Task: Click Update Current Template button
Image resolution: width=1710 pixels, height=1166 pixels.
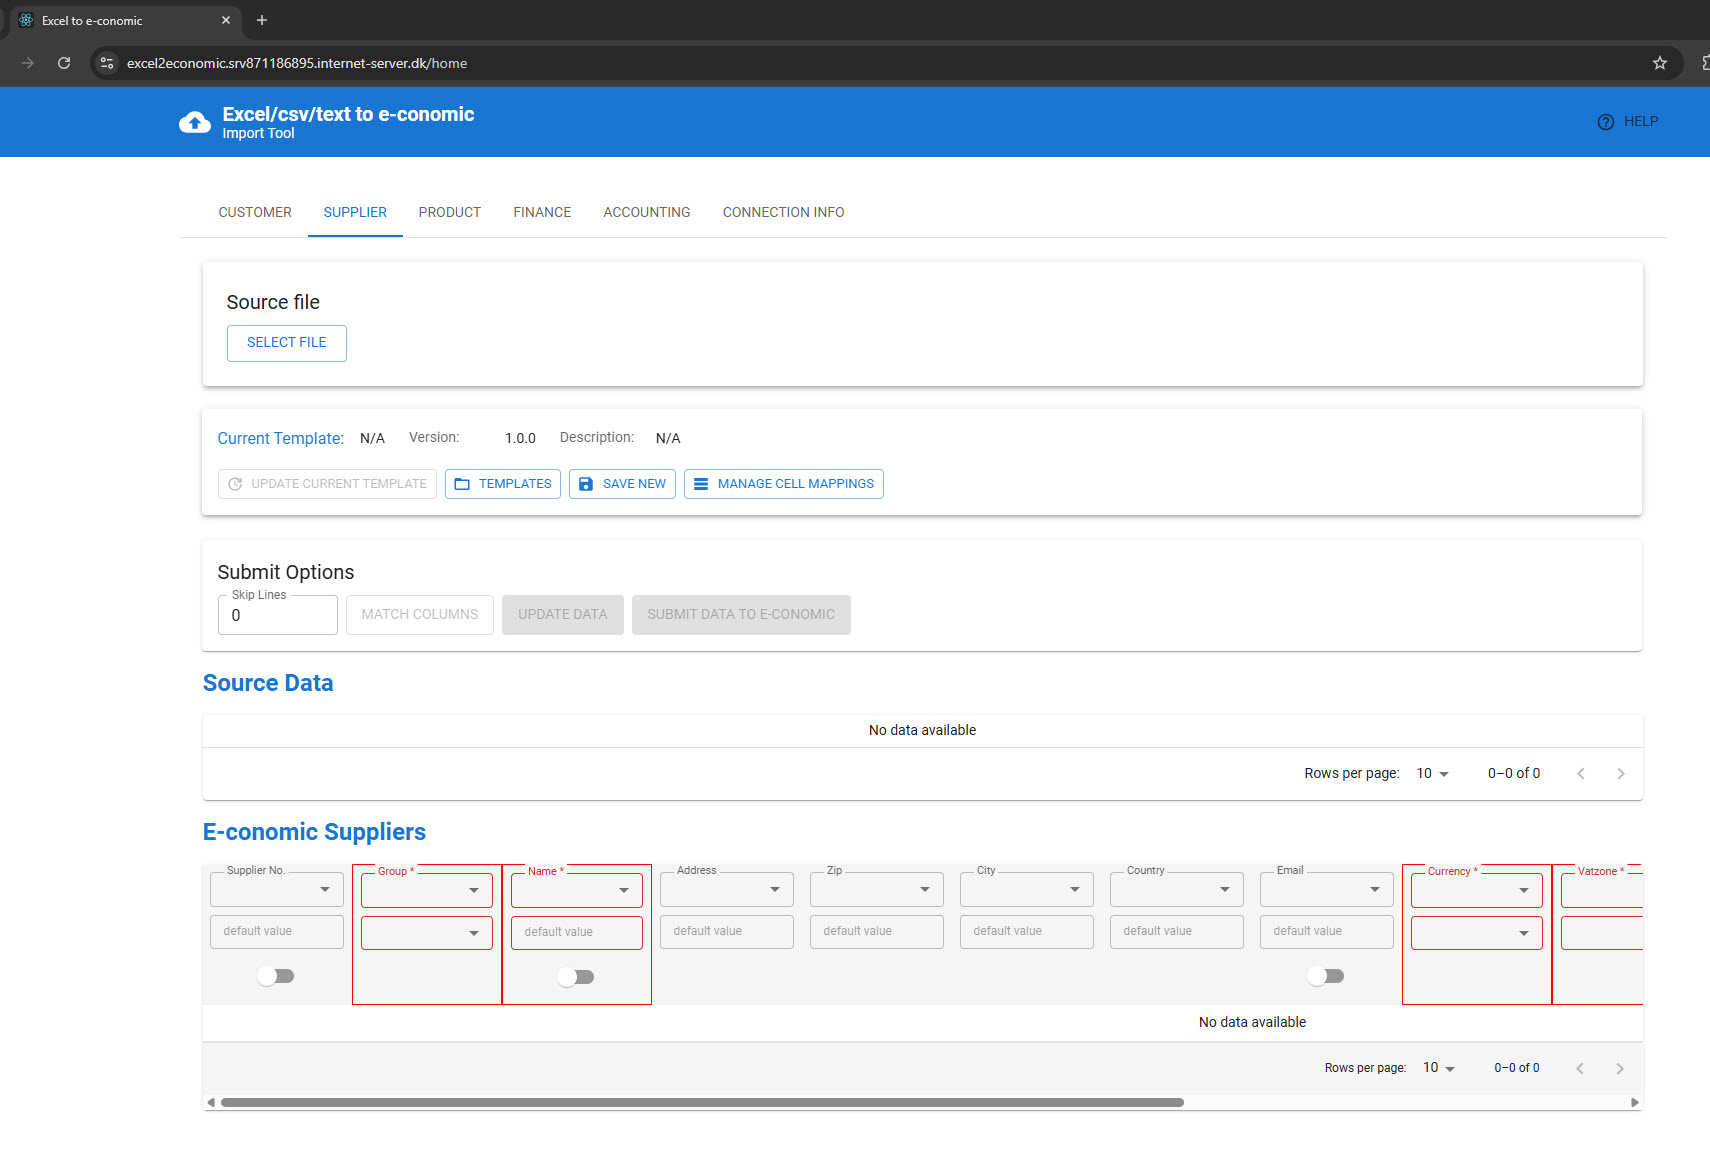Action: [x=327, y=484]
